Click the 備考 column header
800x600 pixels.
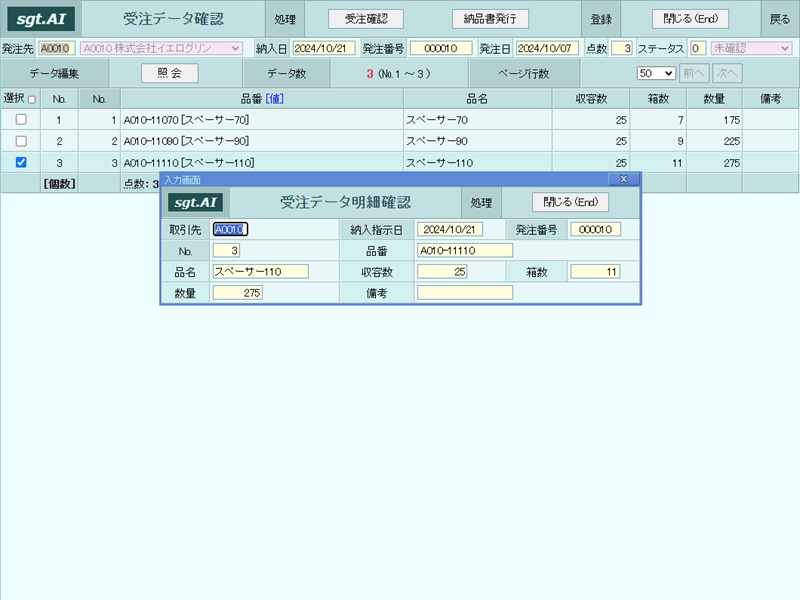click(x=770, y=98)
